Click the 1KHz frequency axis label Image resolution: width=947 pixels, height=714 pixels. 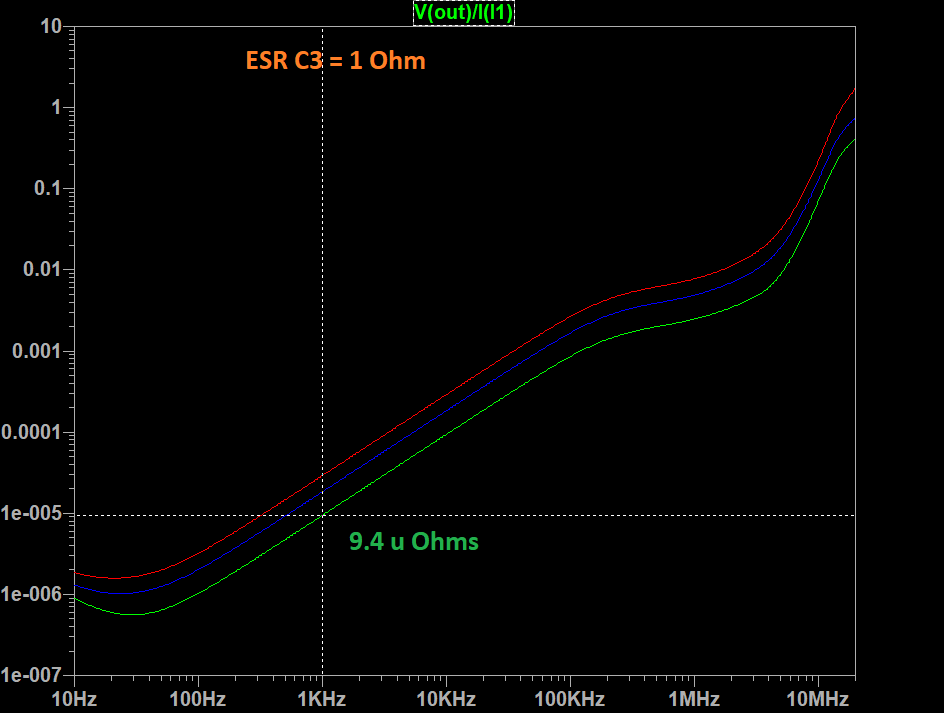pyautogui.click(x=322, y=699)
